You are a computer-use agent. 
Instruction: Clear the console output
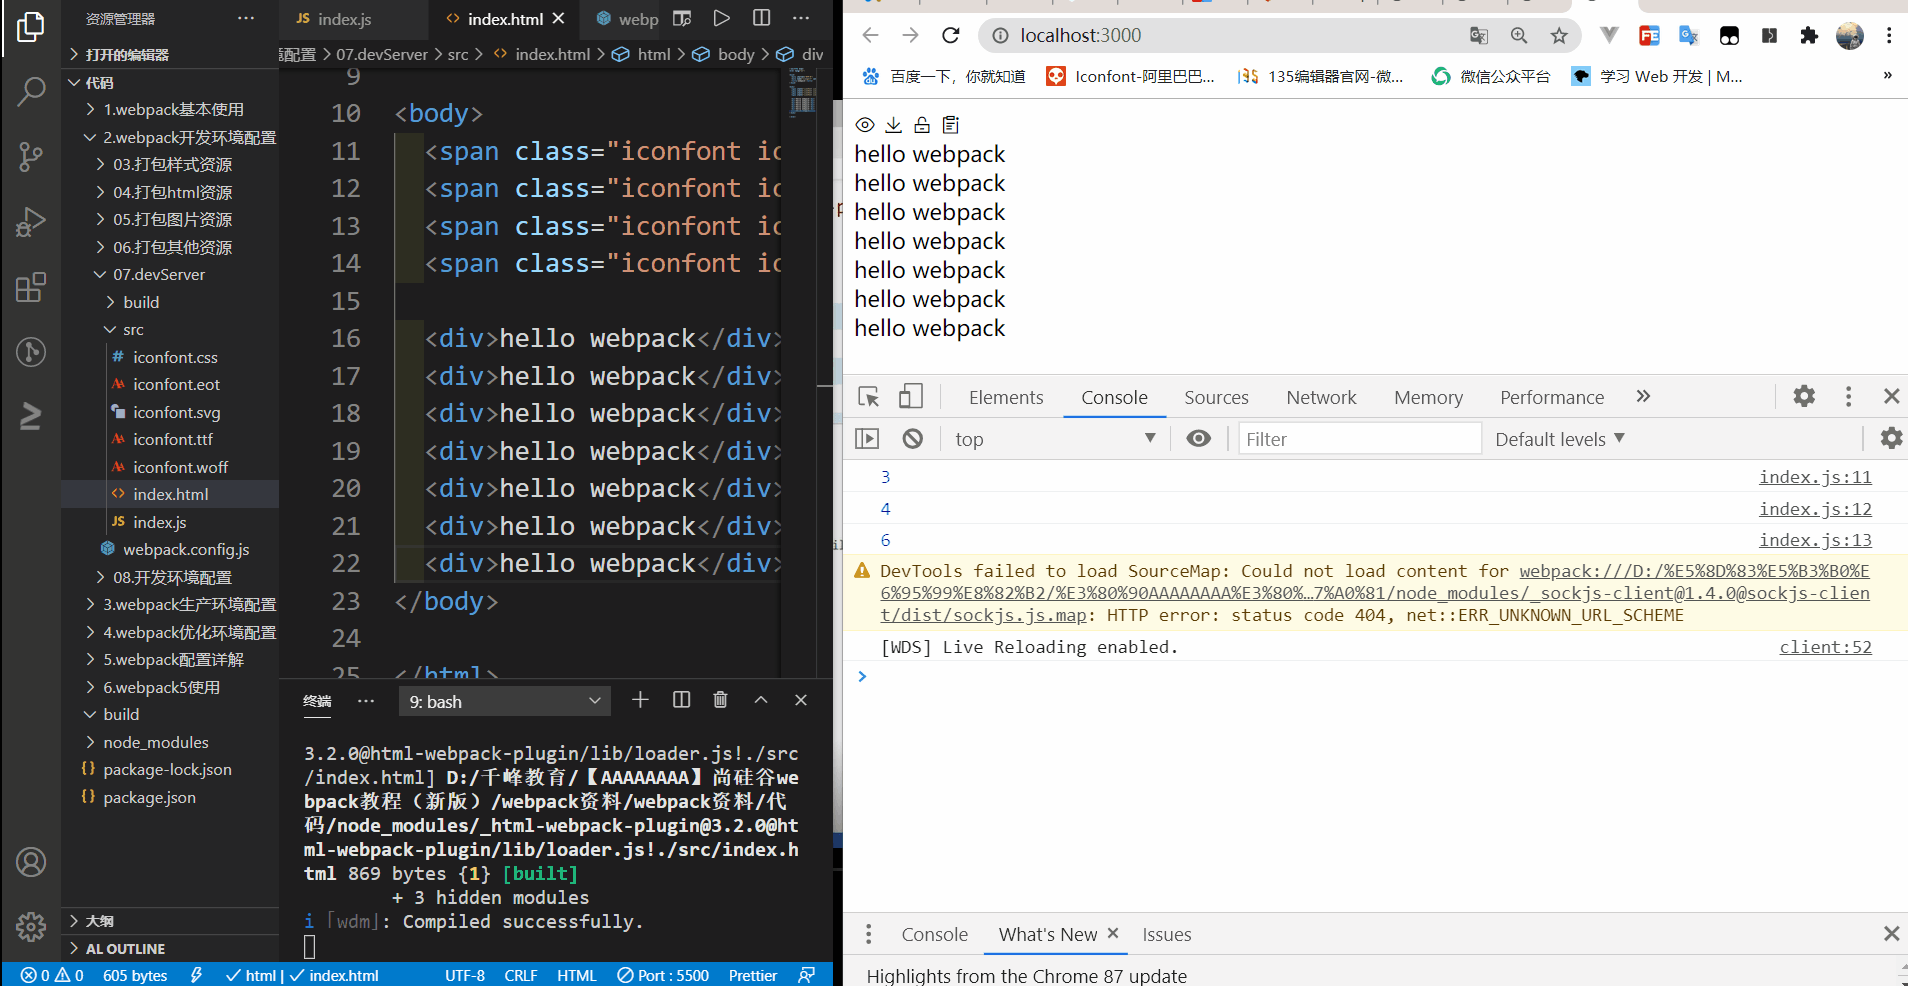coord(912,439)
